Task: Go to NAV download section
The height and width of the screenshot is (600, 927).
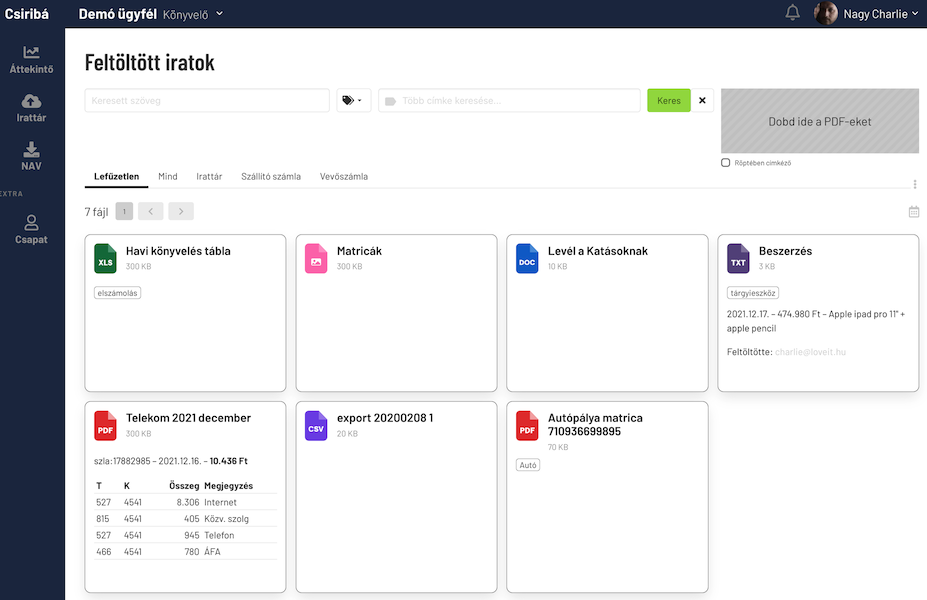Action: tap(31, 156)
